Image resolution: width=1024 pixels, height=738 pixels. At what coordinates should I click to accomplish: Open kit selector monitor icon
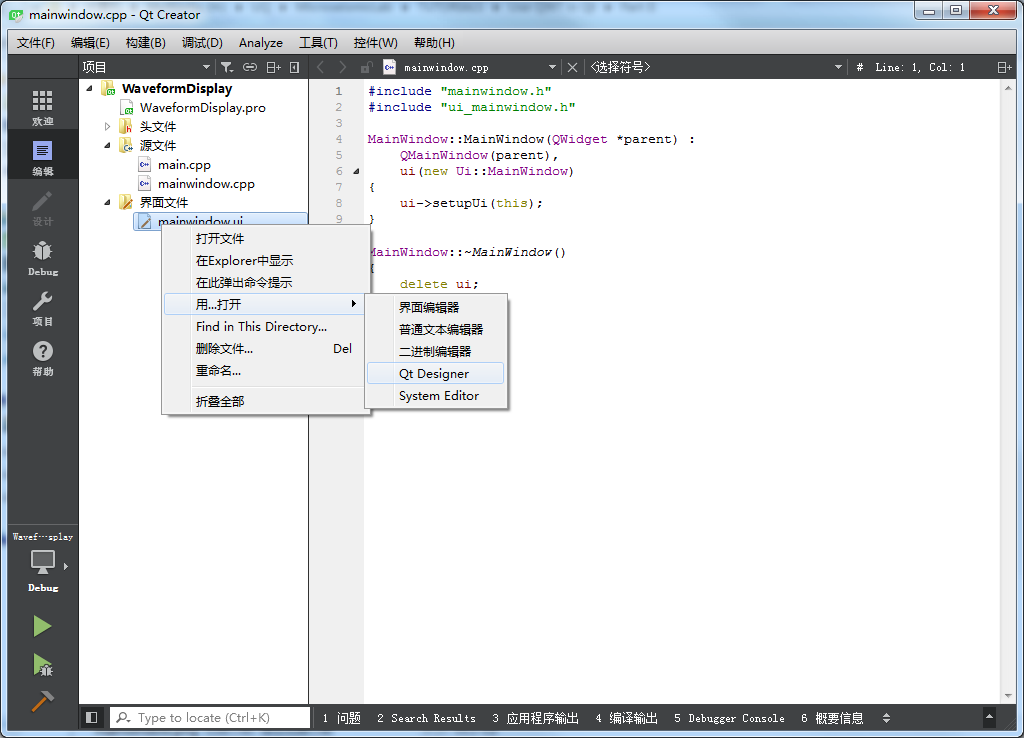click(42, 562)
